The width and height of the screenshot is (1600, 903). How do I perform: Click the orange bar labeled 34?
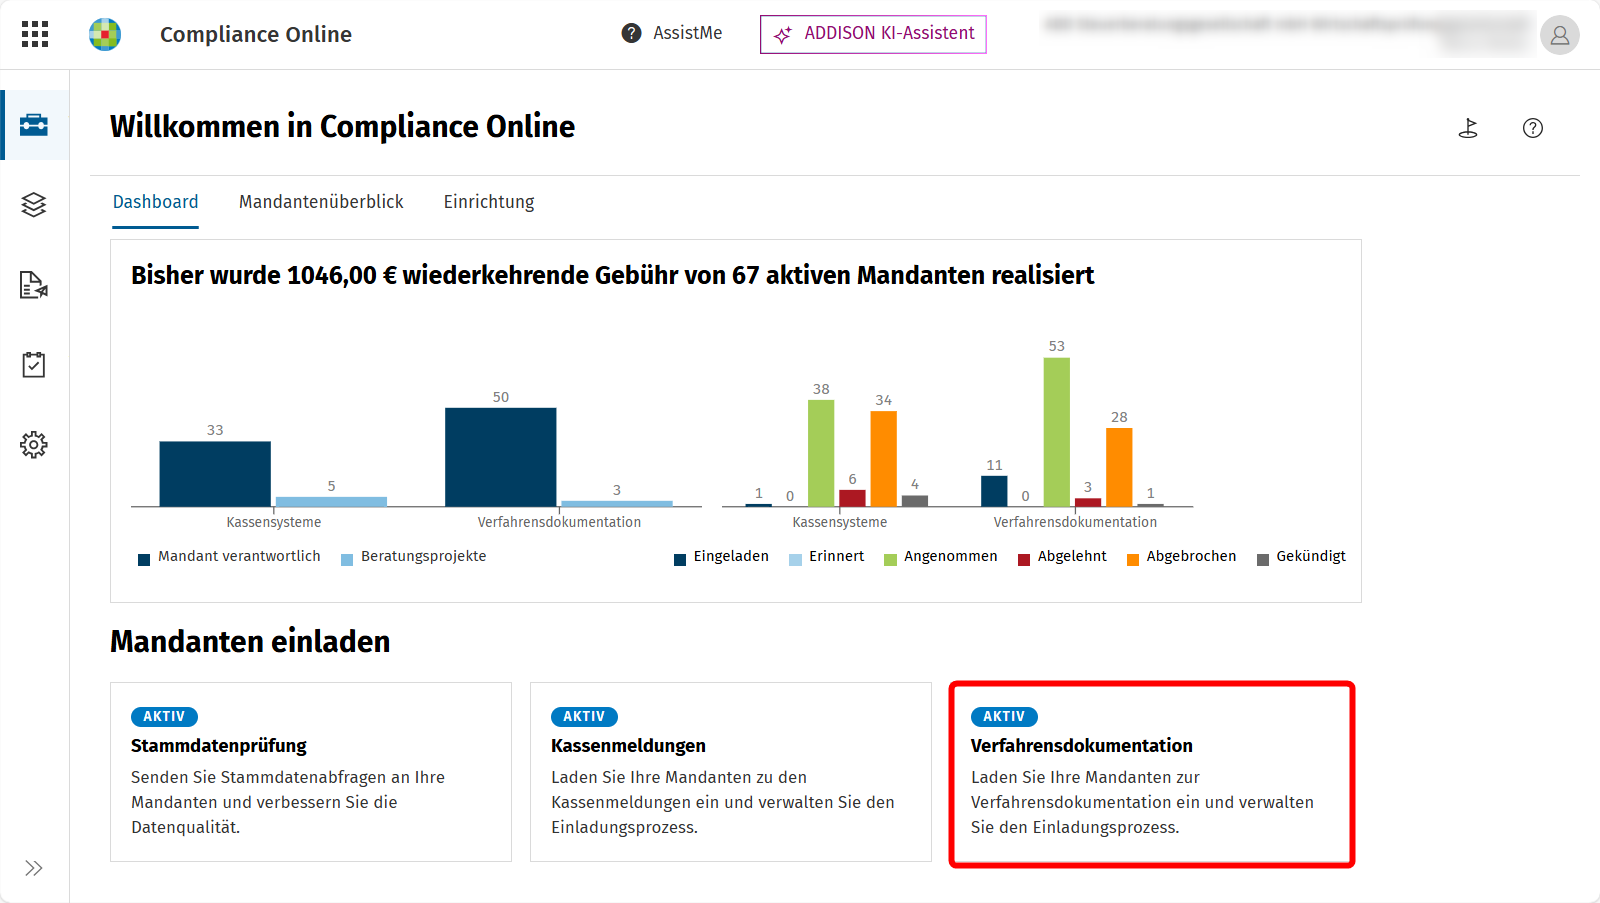click(x=884, y=459)
